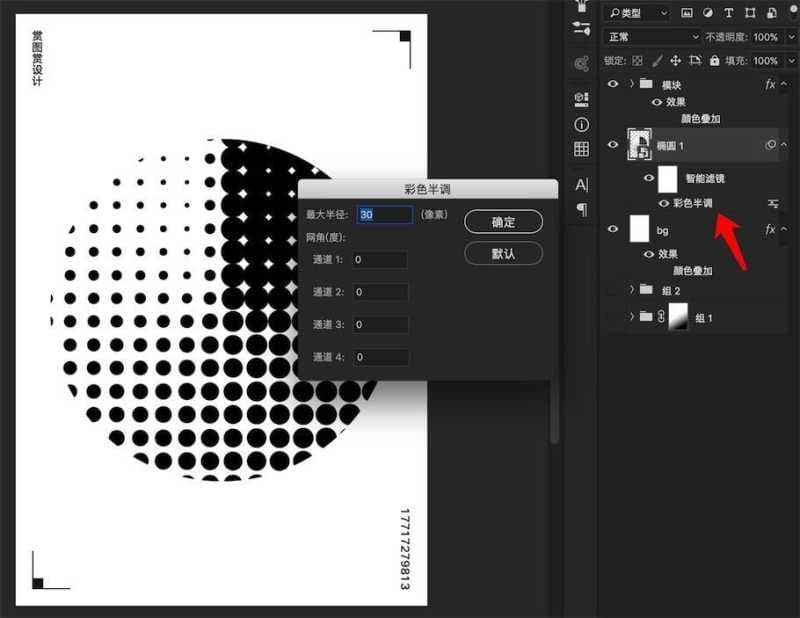Screen dimensions: 800x618
Task: Click the pixel layer filter icon
Action: click(686, 13)
